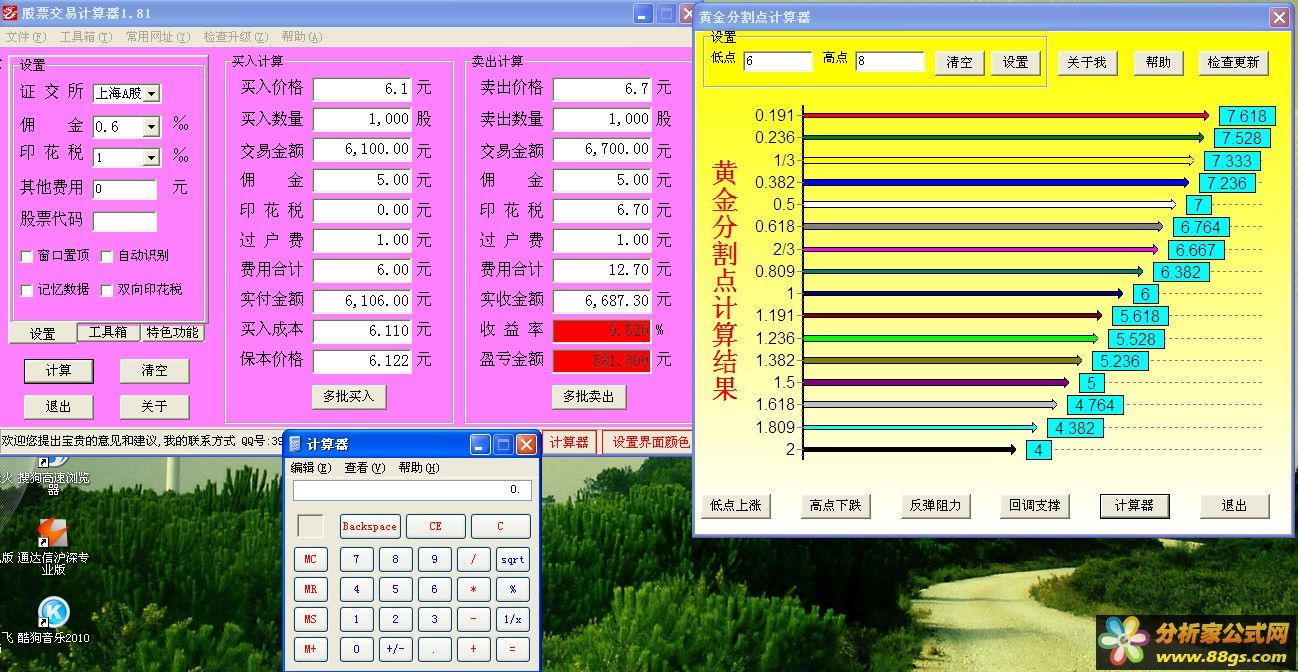The height and width of the screenshot is (672, 1298).
Task: Open 帮助(H) menu in 计算器 window
Action: click(418, 468)
